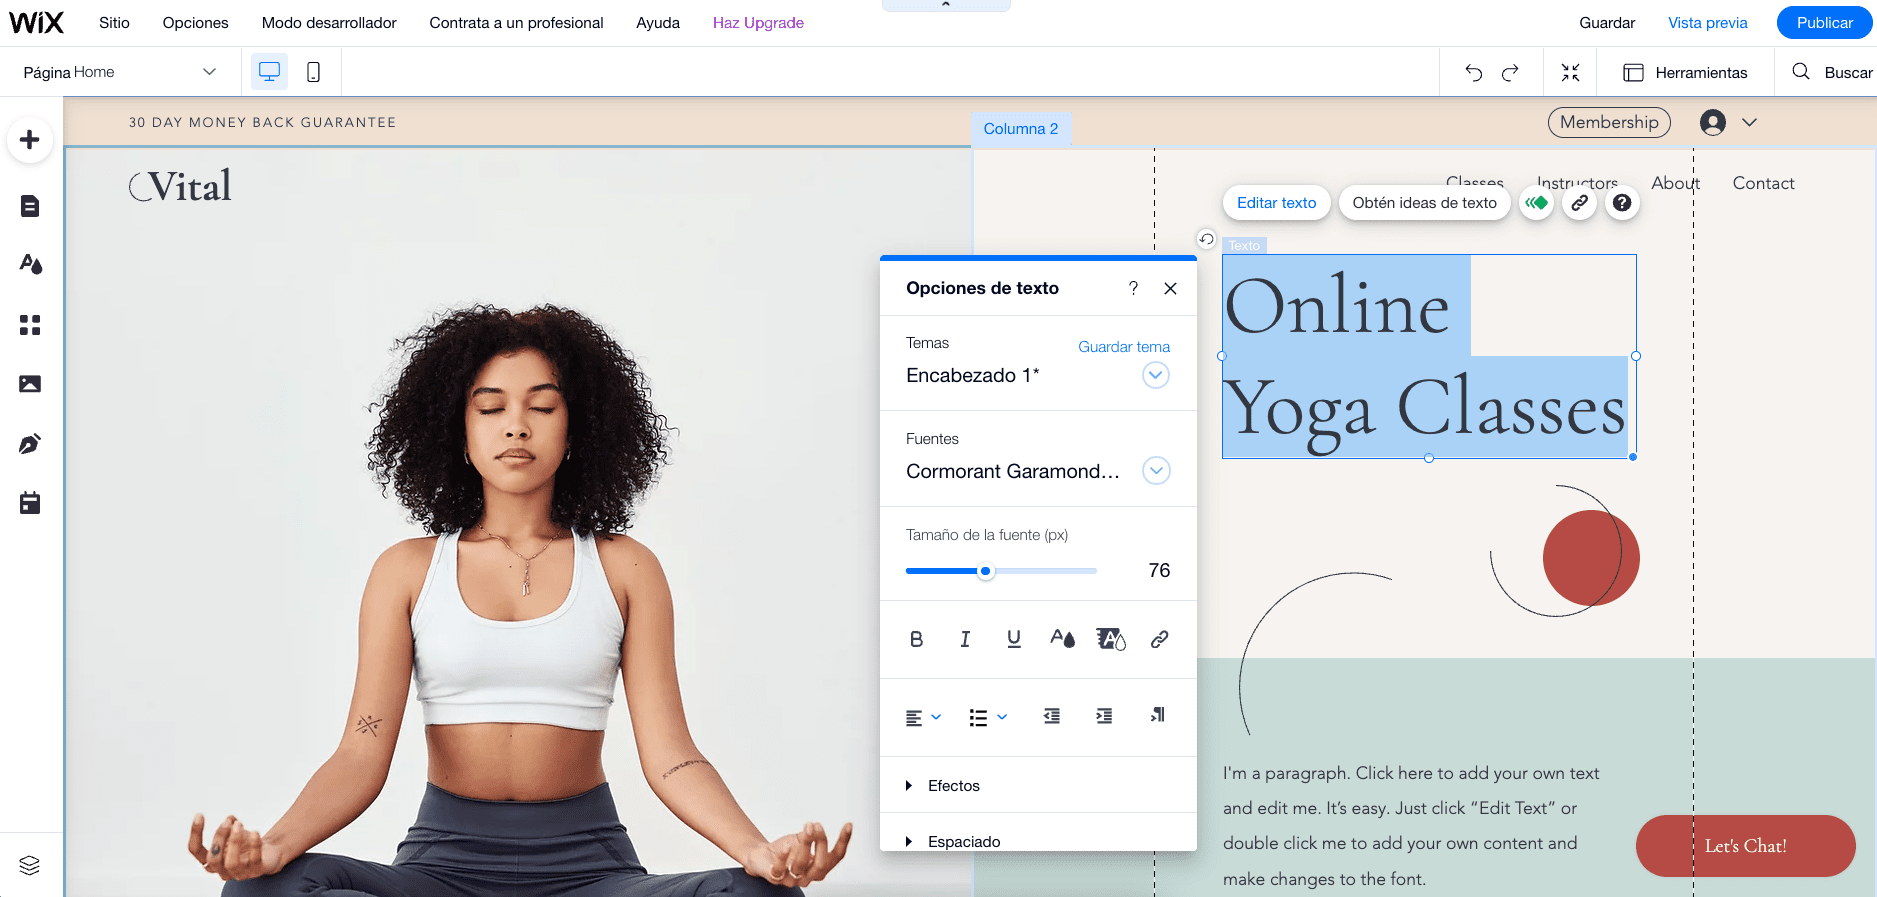Open bullet list style dropdown
The image size is (1877, 897).
(988, 717)
